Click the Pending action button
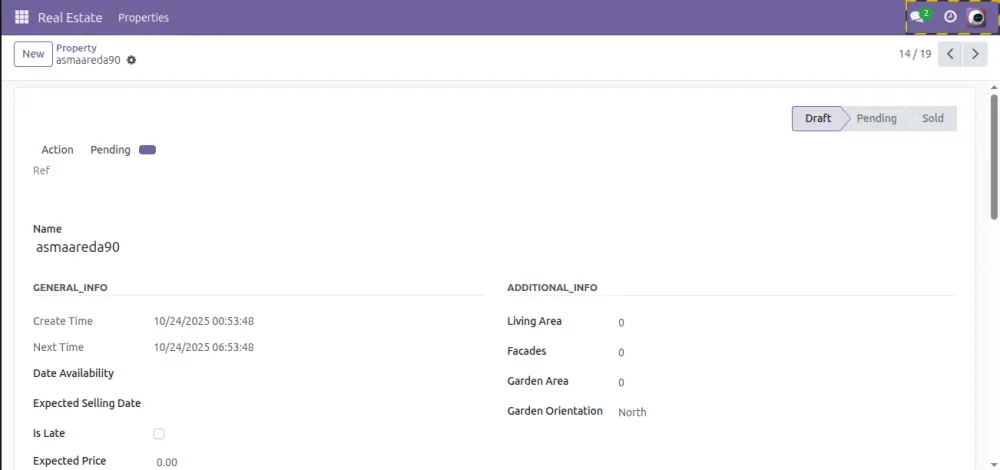This screenshot has height=470, width=1000. [110, 150]
